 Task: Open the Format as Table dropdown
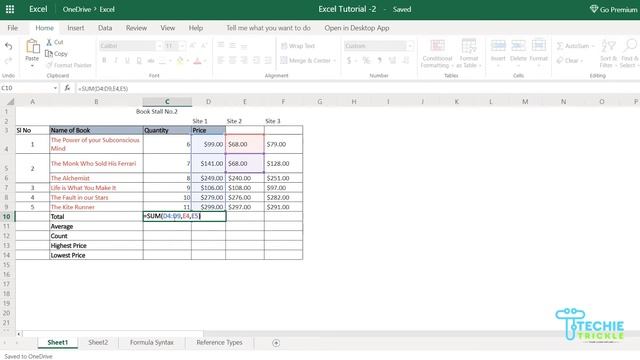click(x=469, y=53)
